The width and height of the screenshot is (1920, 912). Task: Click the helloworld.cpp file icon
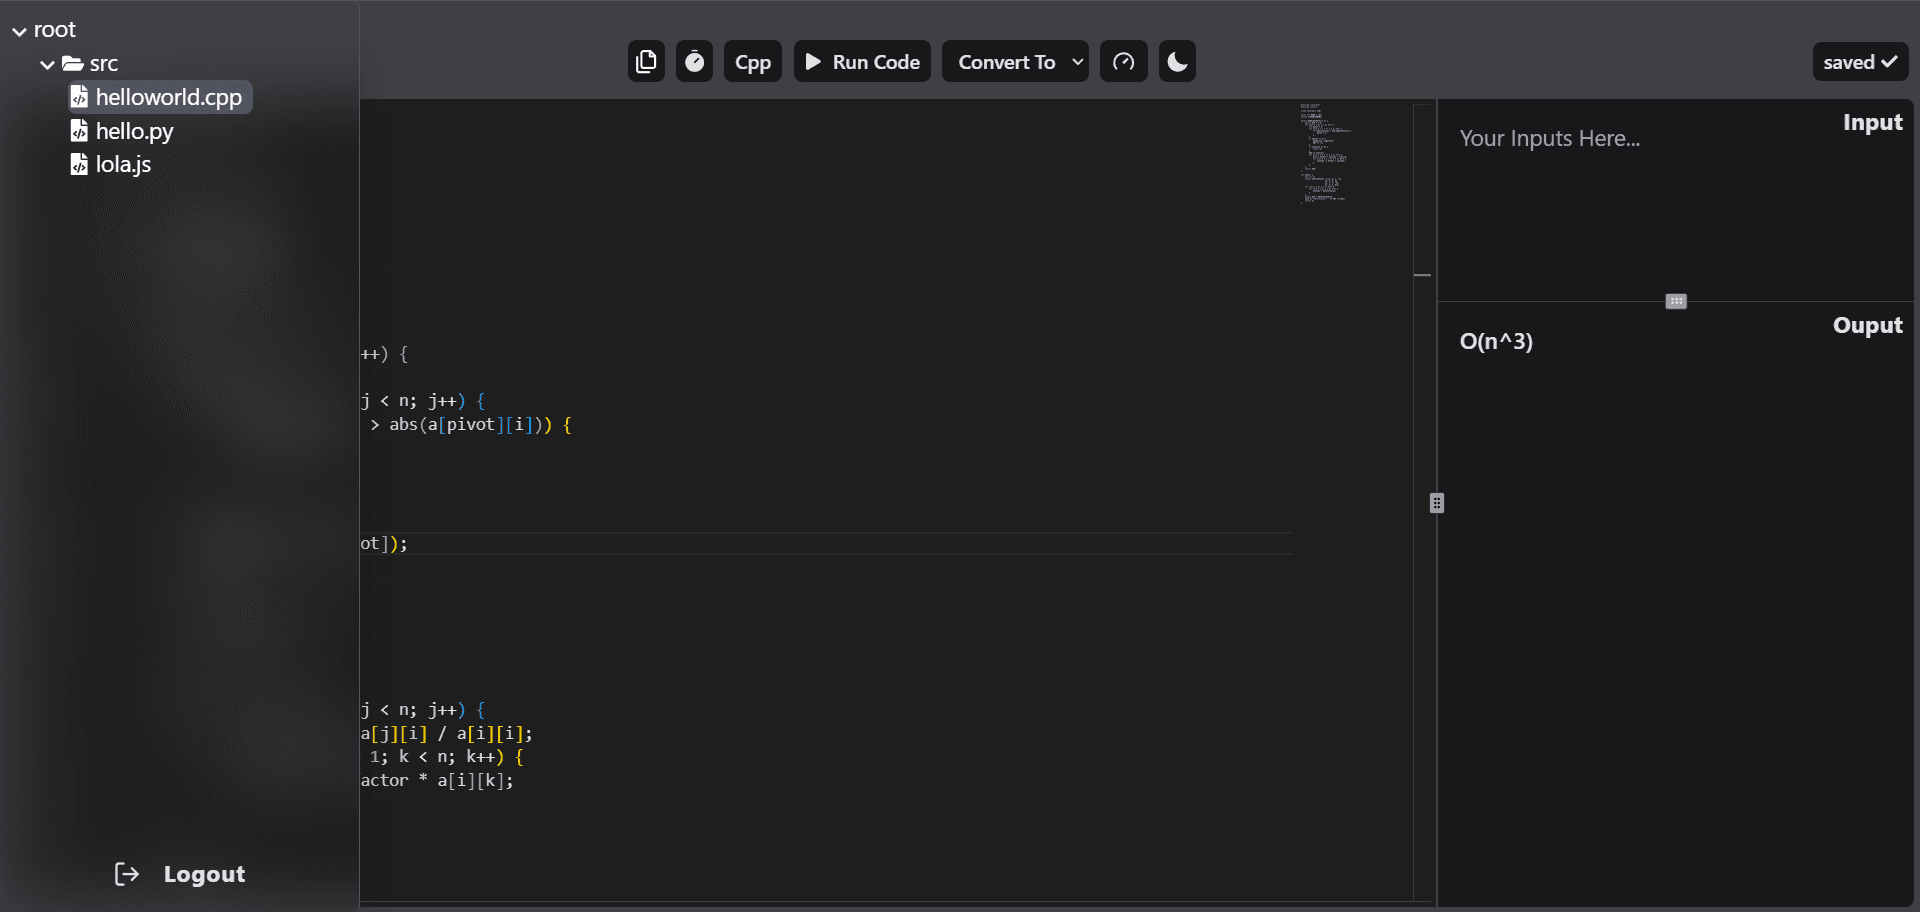[79, 97]
